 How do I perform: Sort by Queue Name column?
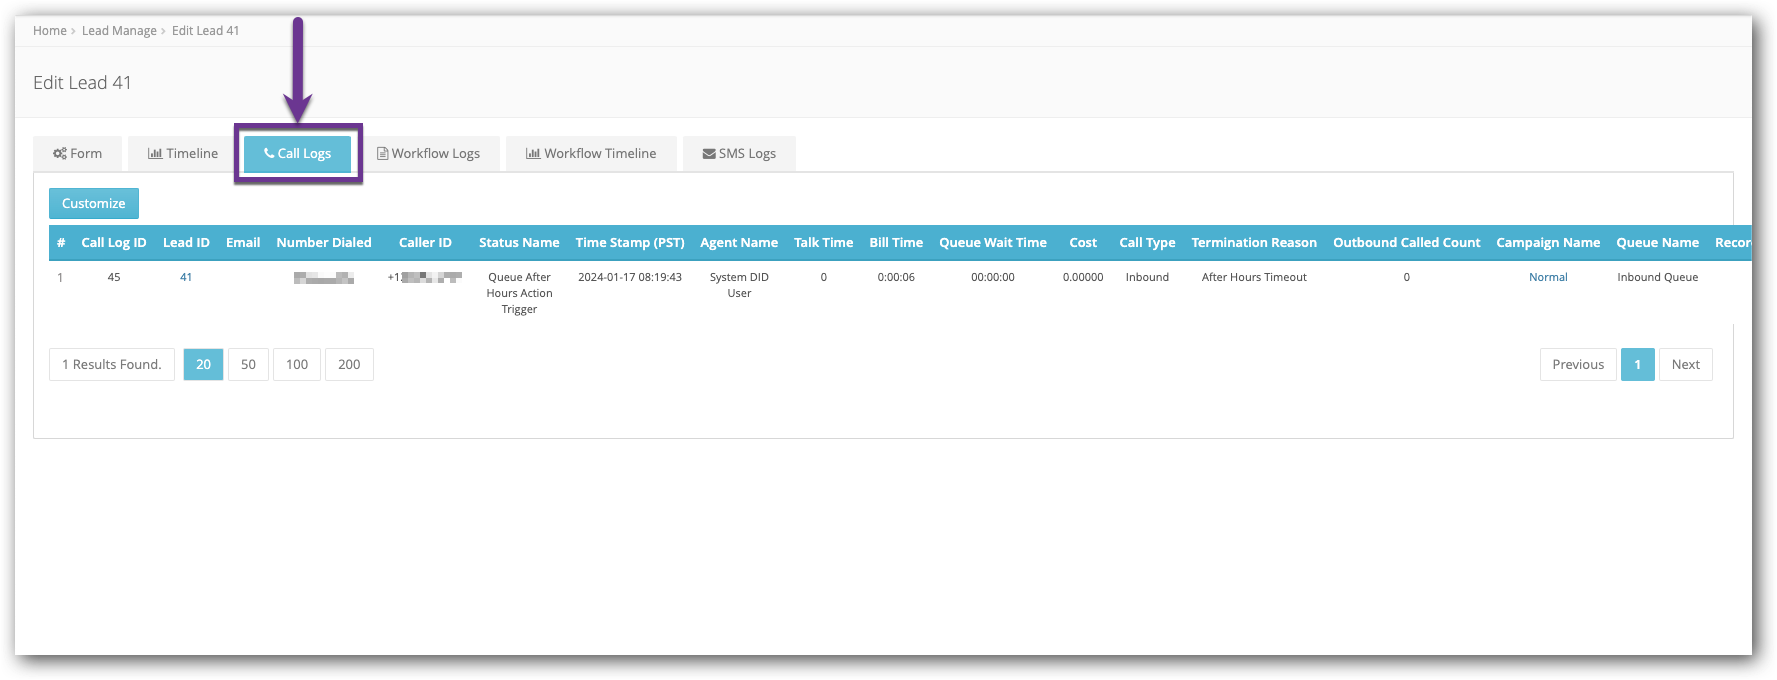click(1658, 243)
